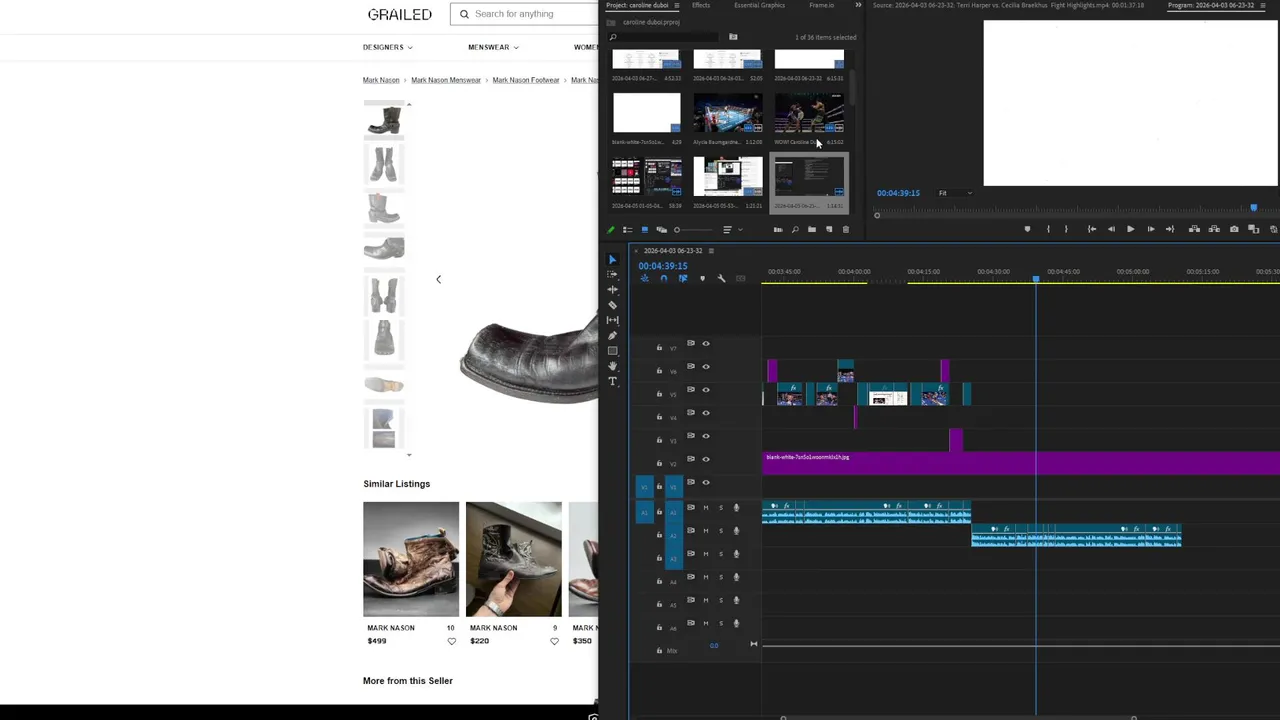Select the 2026-04-03 06-23-32 timeline tab
This screenshot has width=1280, height=720.
tap(673, 251)
